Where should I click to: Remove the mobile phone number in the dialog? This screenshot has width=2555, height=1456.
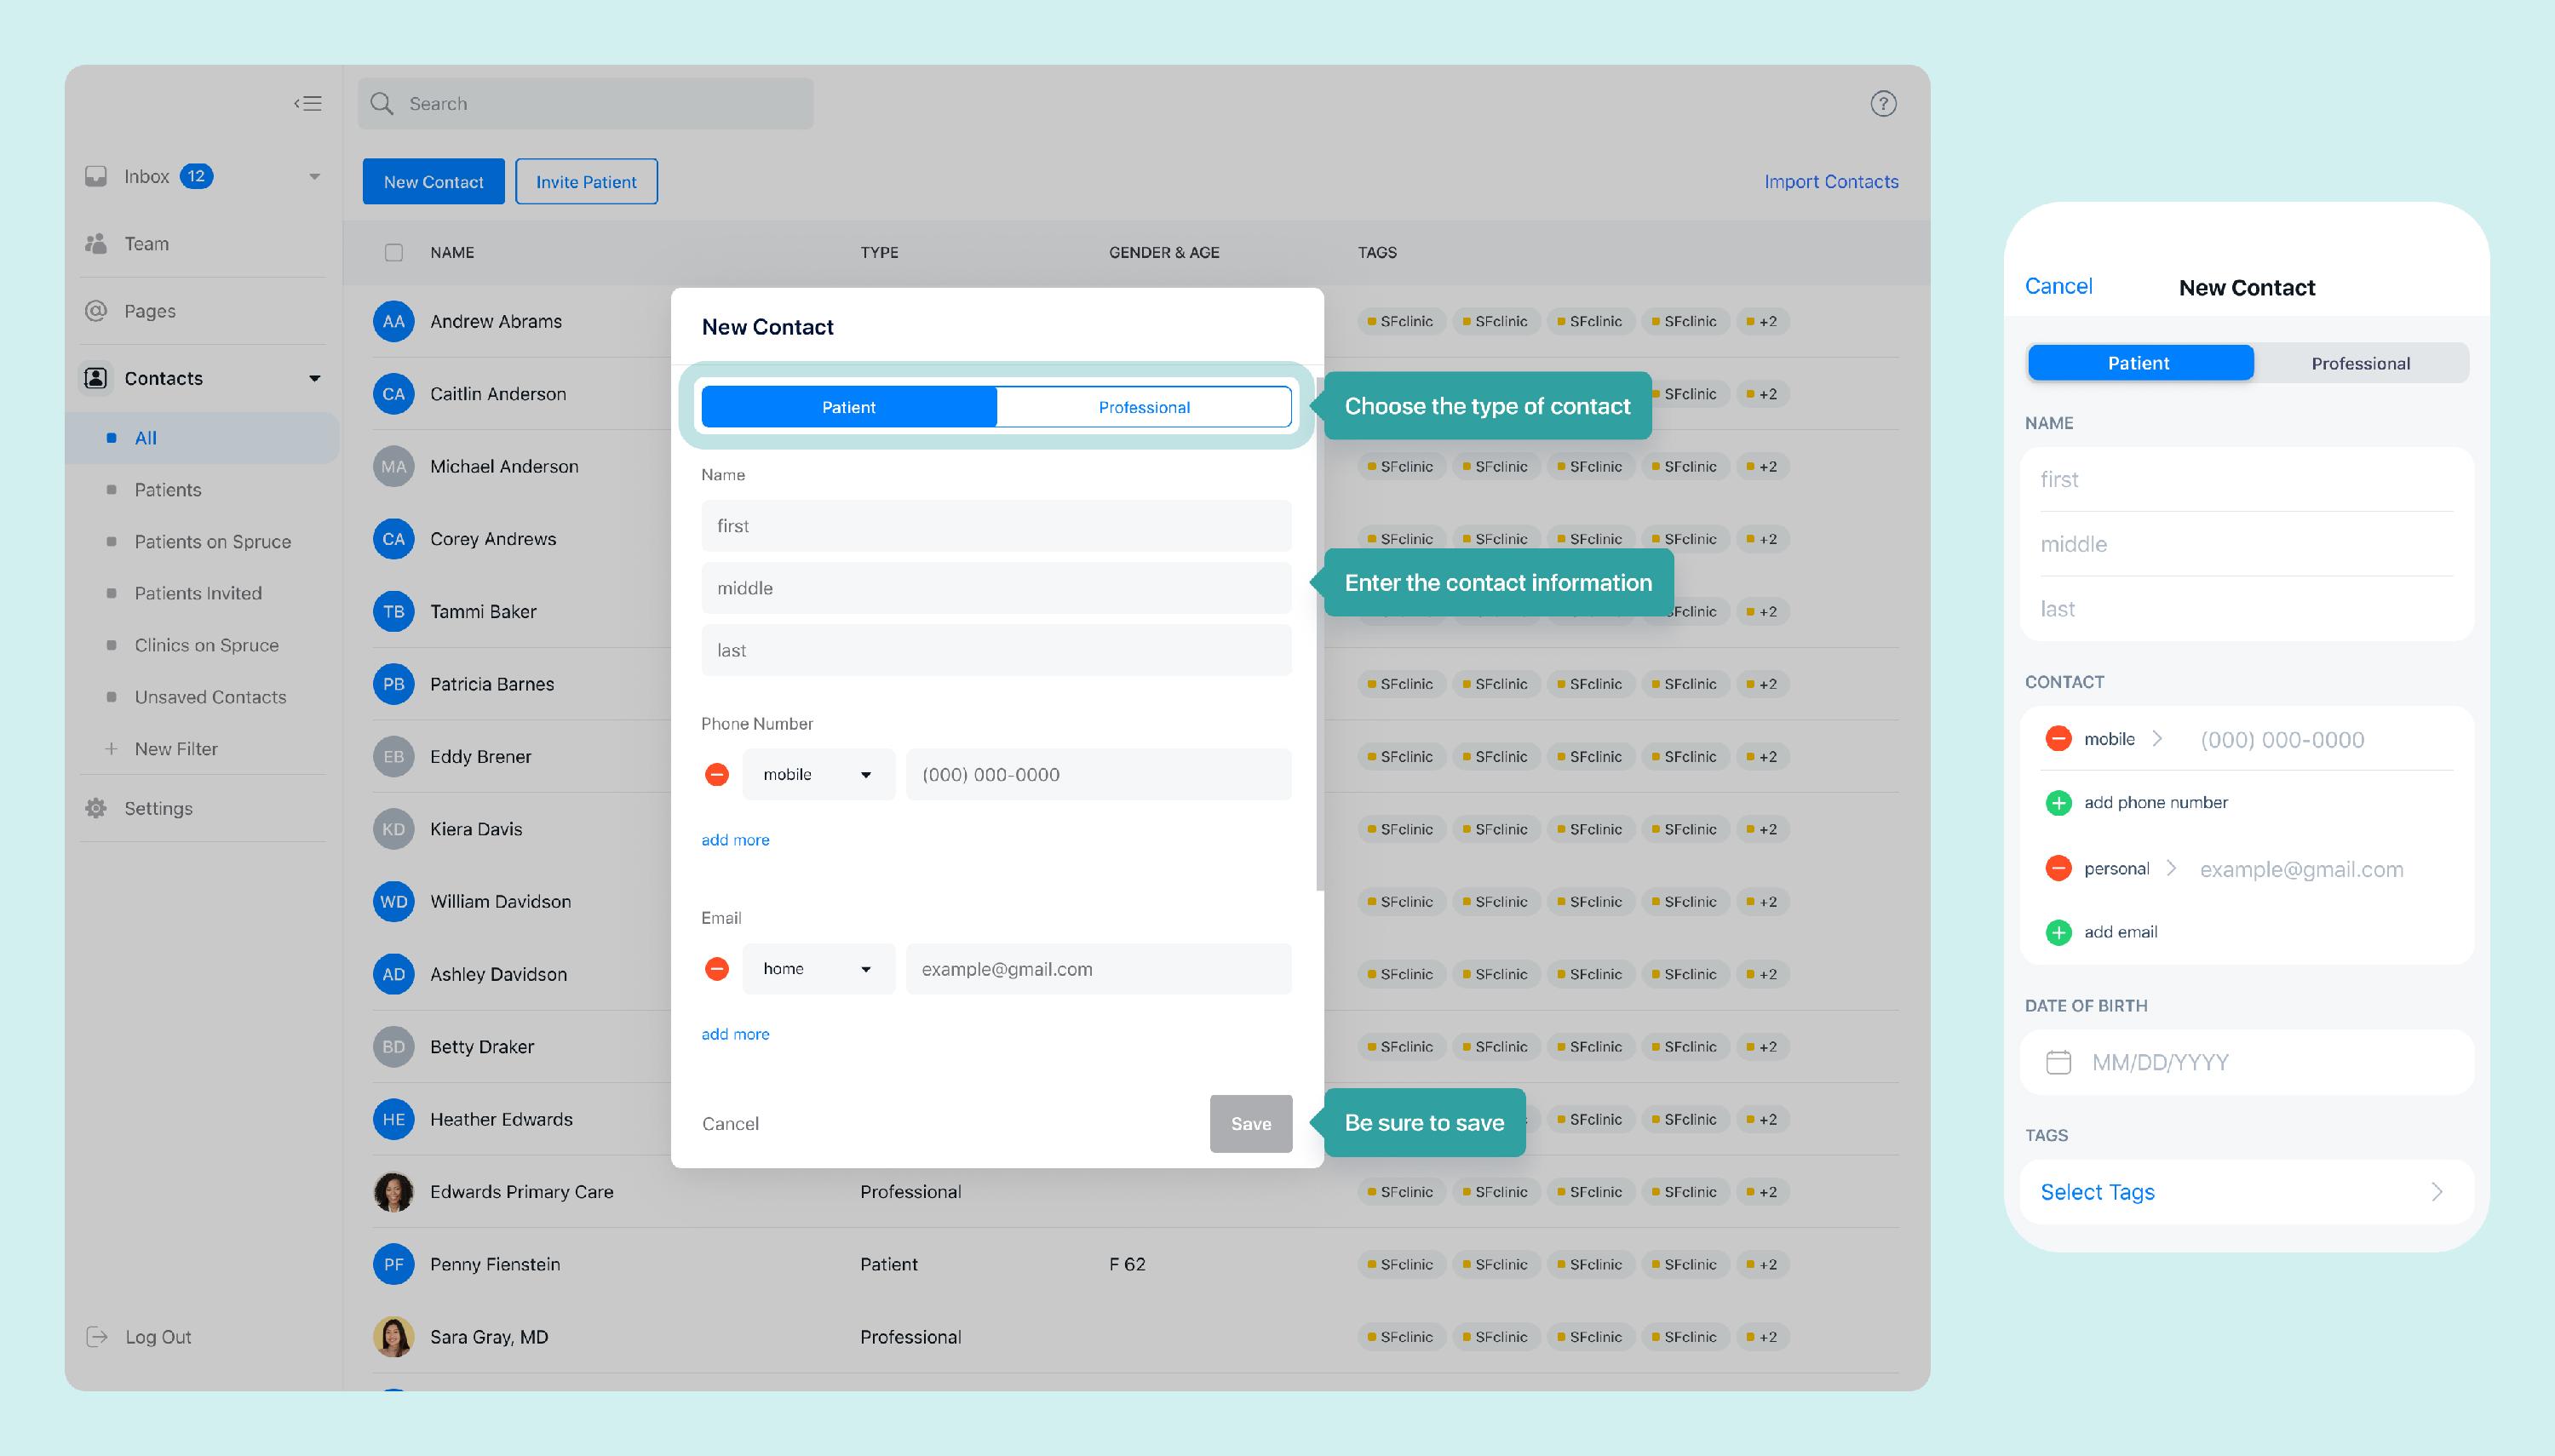tap(717, 774)
